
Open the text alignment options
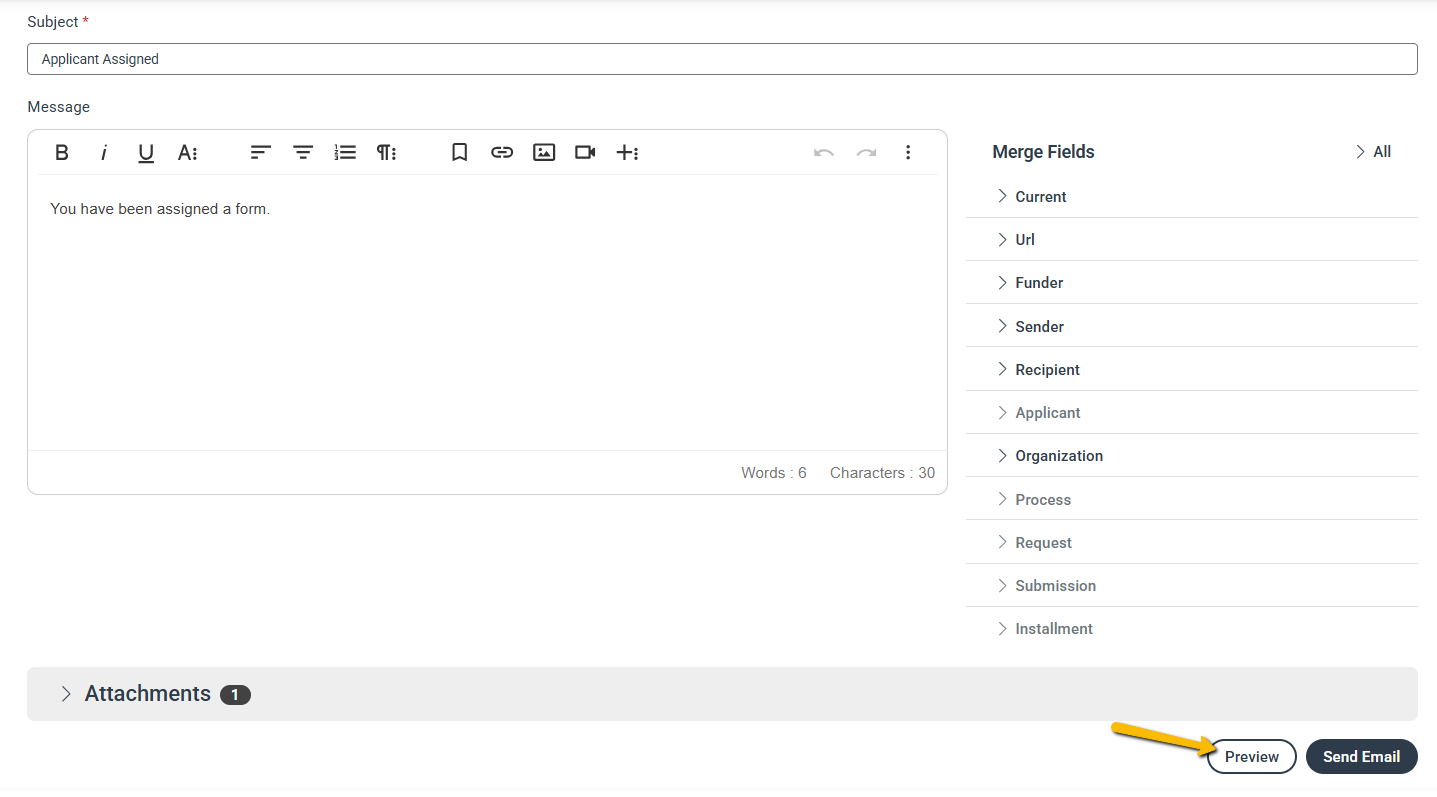[261, 152]
